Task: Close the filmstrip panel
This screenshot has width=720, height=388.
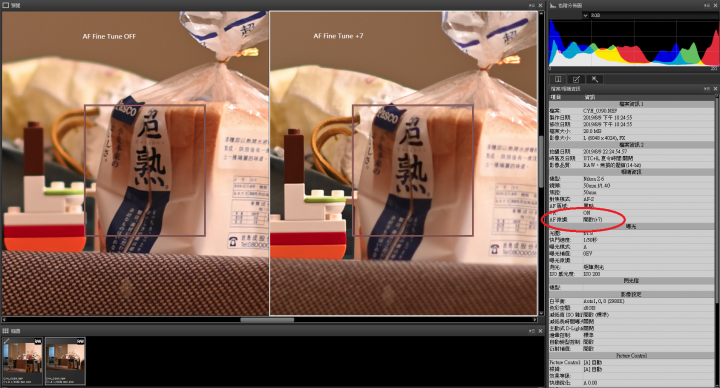Action: 540,331
